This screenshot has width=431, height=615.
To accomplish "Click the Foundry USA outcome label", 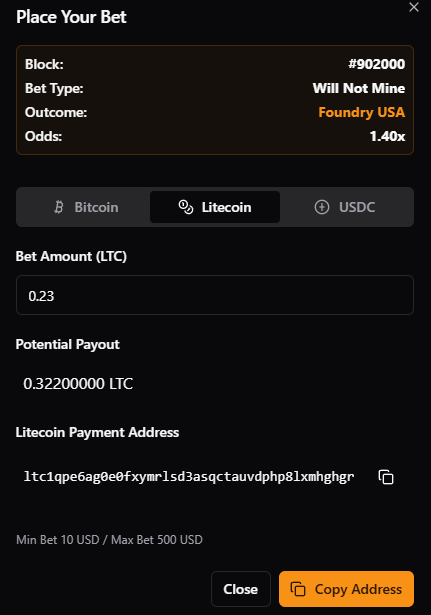I will pos(362,113).
